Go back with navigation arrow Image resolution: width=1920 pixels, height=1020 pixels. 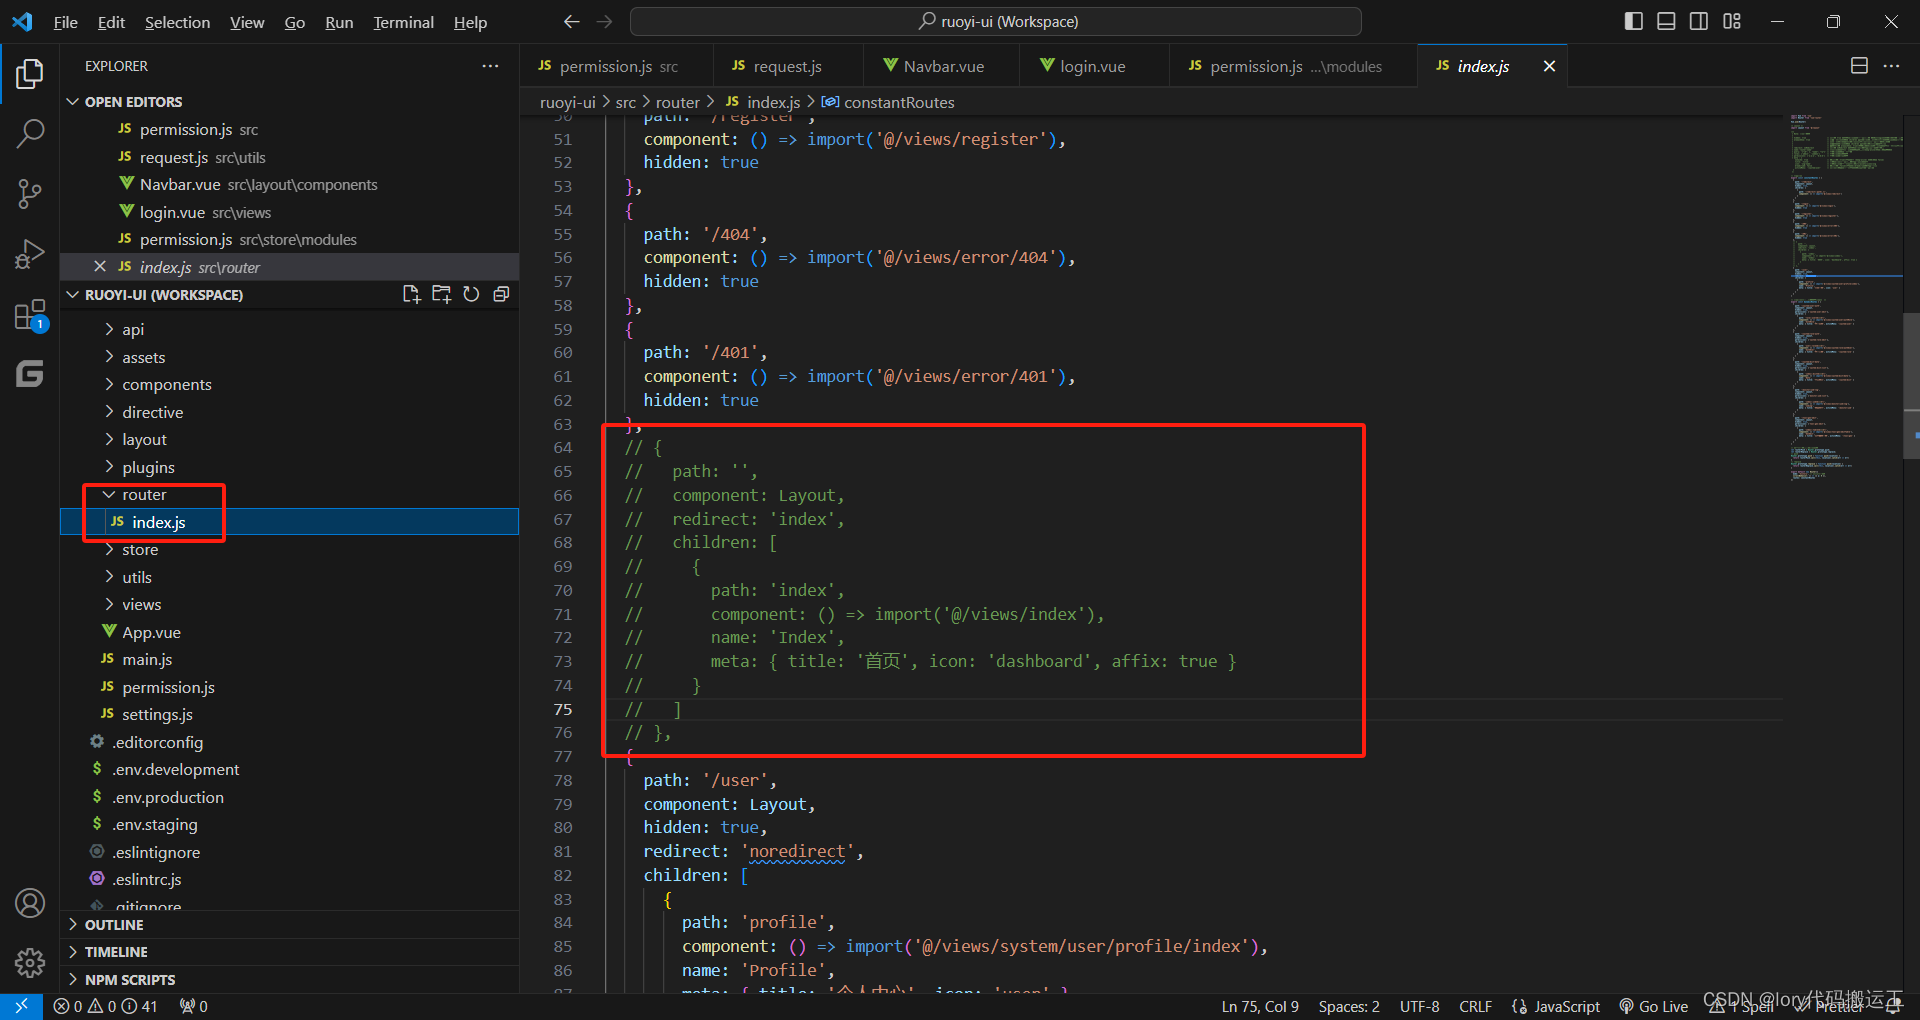(x=571, y=21)
